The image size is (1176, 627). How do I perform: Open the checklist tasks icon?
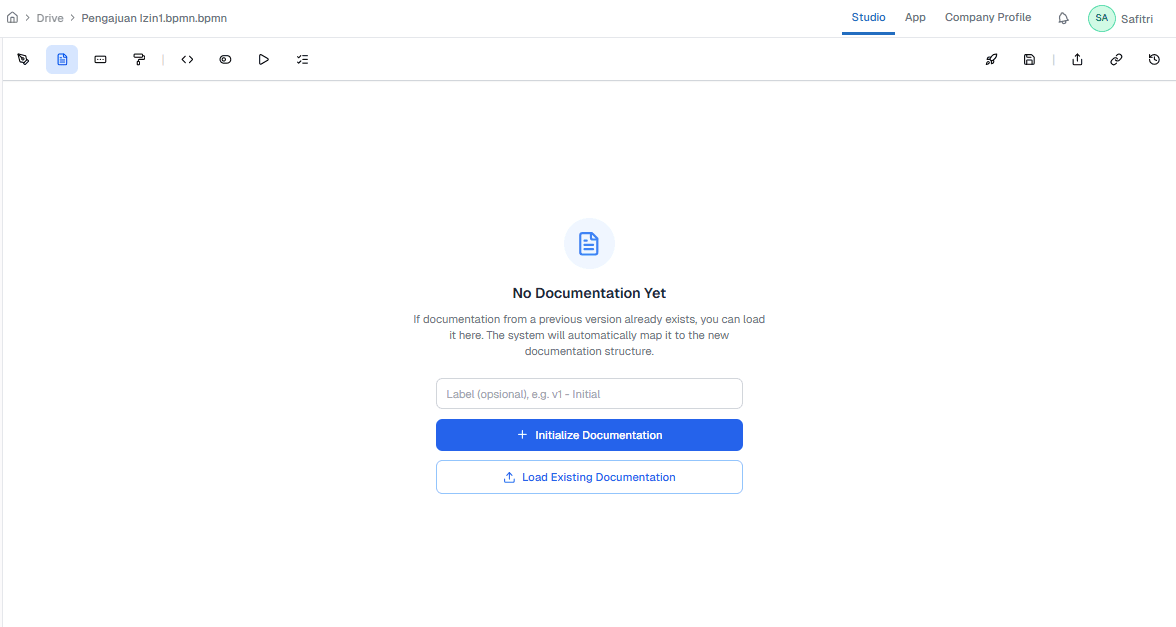pyautogui.click(x=302, y=59)
